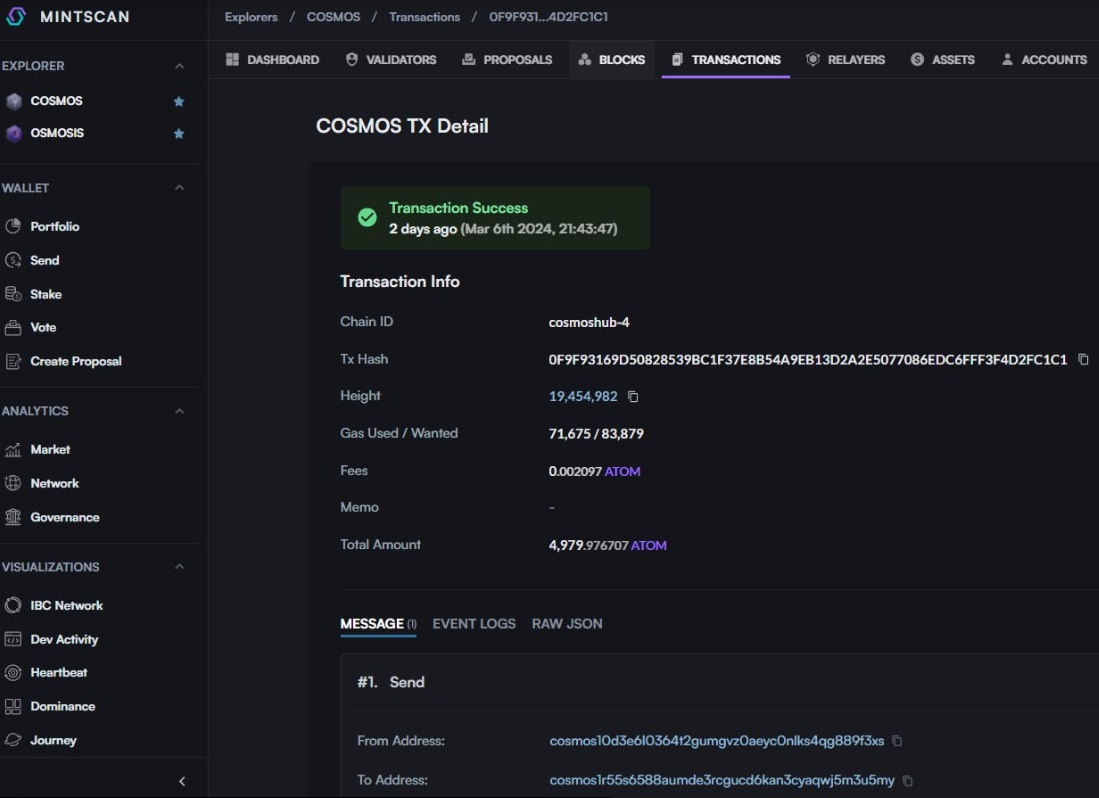Viewport: 1099px width, 798px height.
Task: Open the IBC Network ring icon
Action: [13, 605]
